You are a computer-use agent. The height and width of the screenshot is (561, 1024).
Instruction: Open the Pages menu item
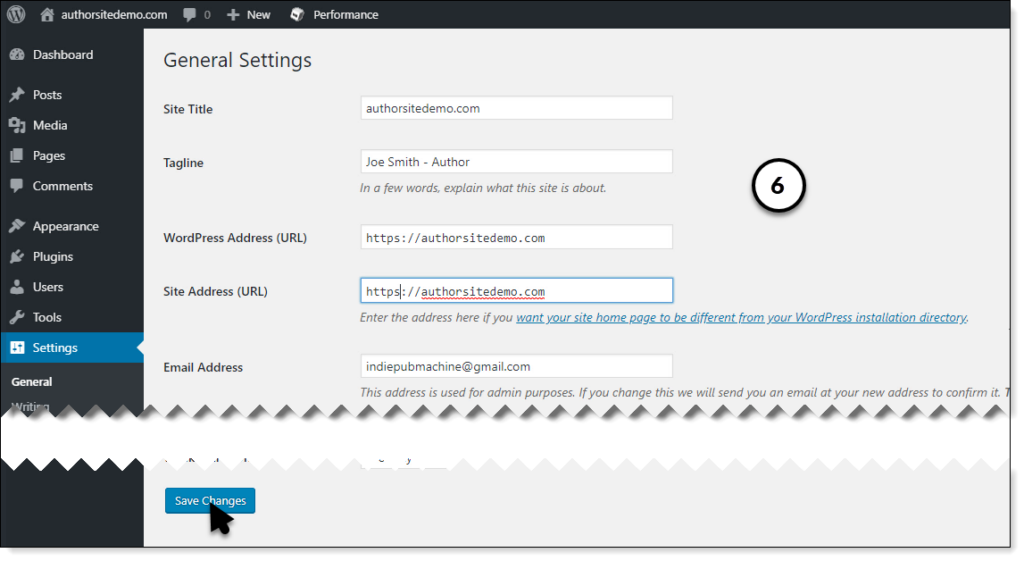[49, 156]
